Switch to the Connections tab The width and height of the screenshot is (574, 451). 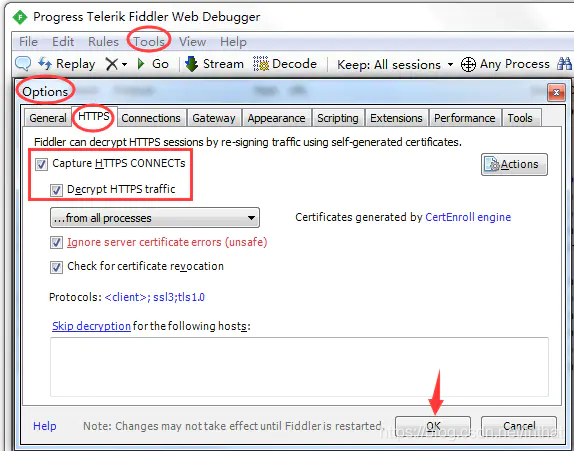(x=151, y=118)
